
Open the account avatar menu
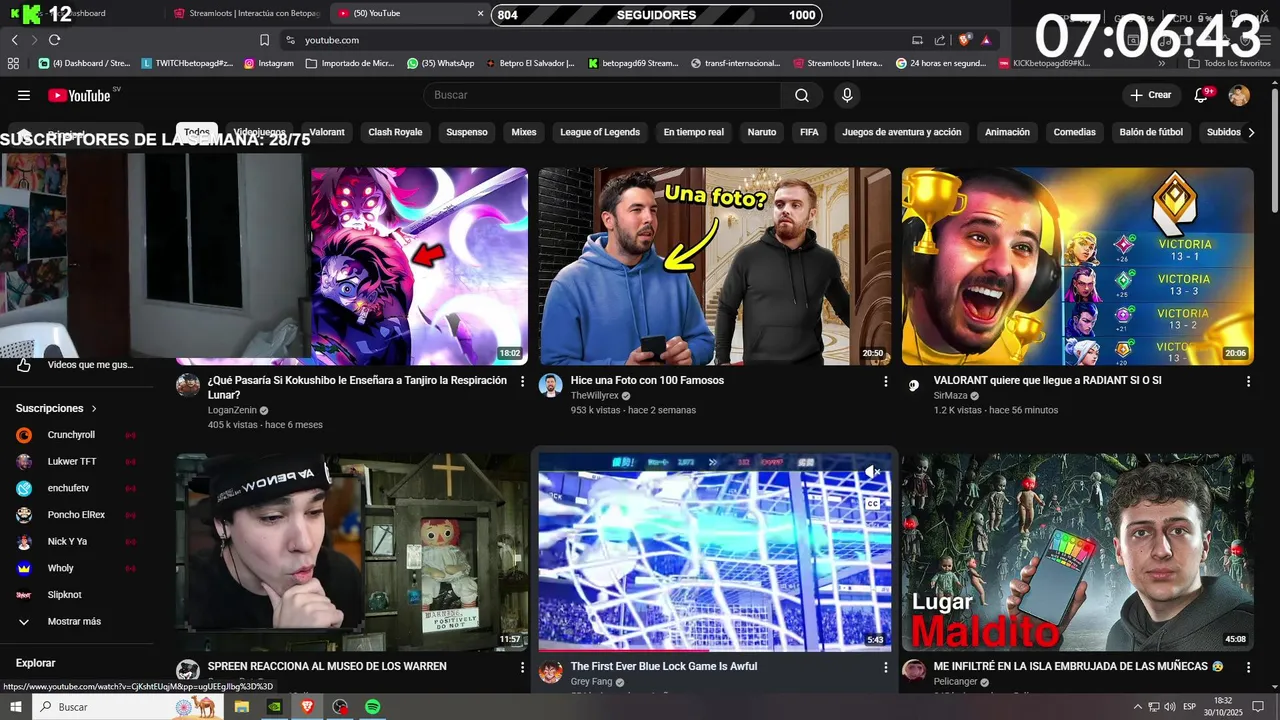click(1239, 95)
